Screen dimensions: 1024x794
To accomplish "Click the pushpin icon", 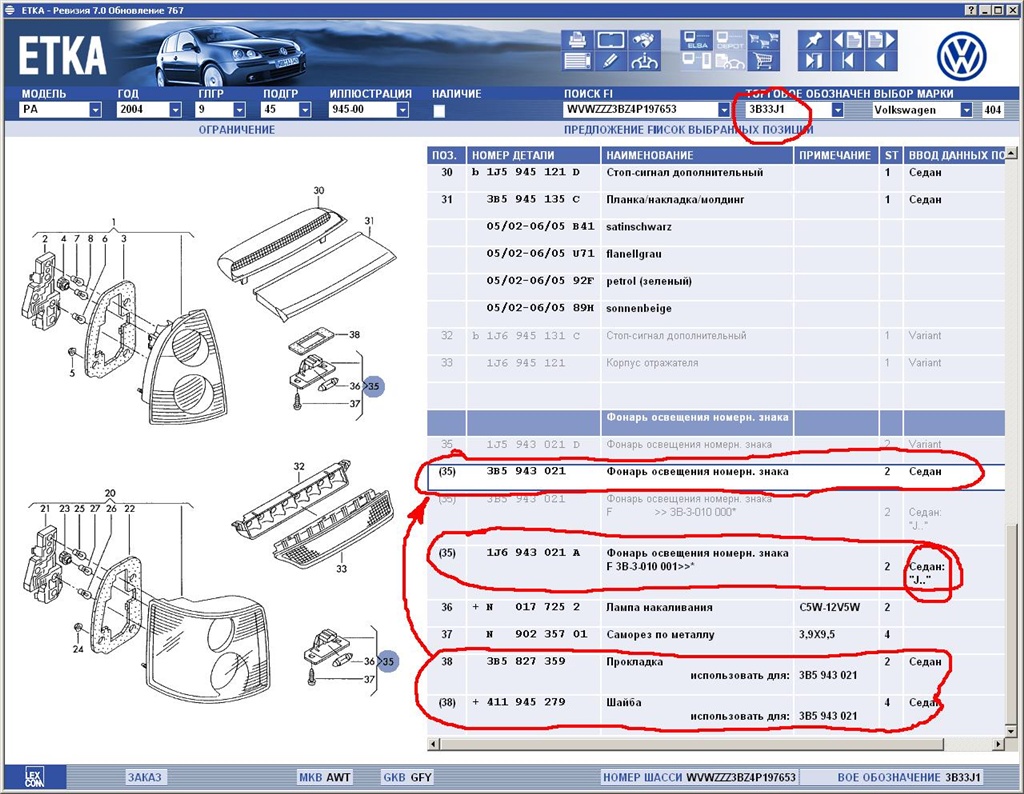I will (x=814, y=40).
